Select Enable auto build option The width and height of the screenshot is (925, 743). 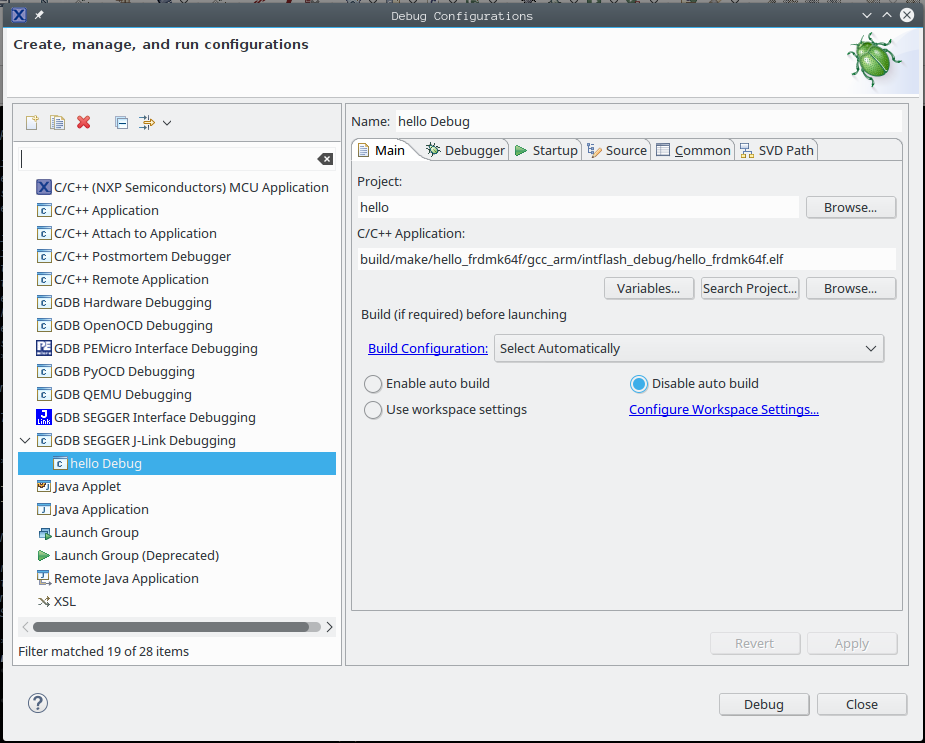tap(373, 383)
